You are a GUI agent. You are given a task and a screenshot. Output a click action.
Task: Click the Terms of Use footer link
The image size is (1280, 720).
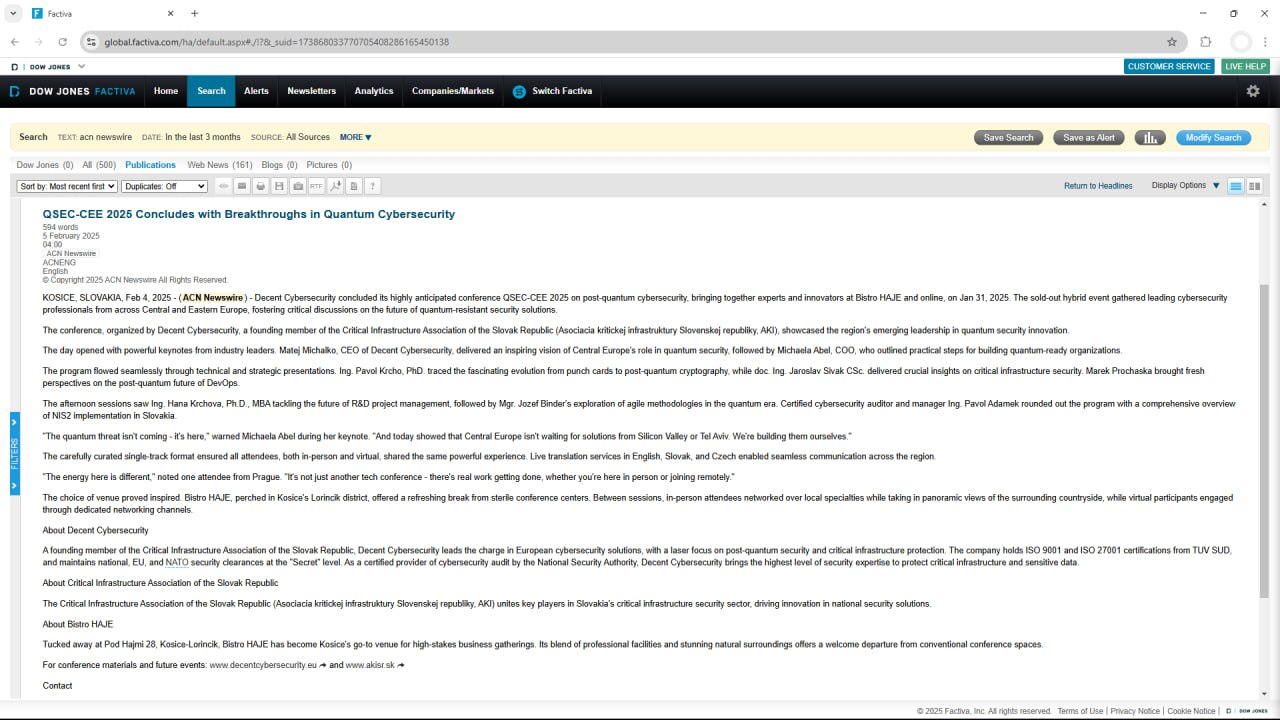(1080, 711)
